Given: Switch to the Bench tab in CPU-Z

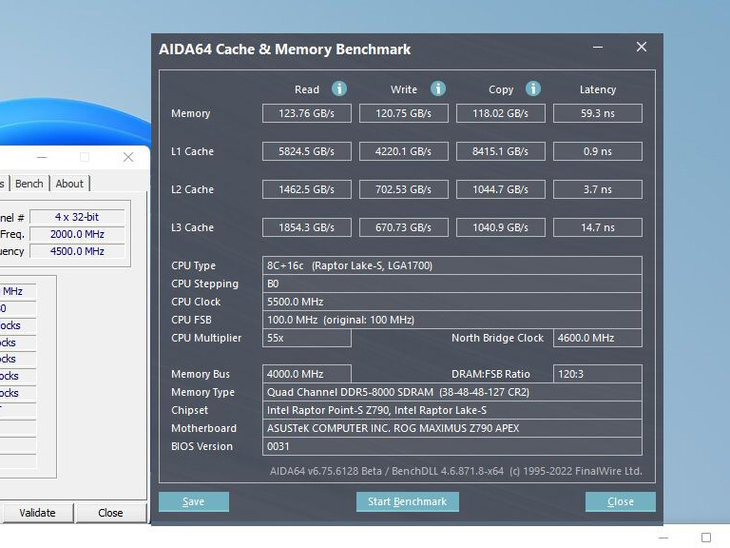Looking at the screenshot, I should pyautogui.click(x=29, y=183).
